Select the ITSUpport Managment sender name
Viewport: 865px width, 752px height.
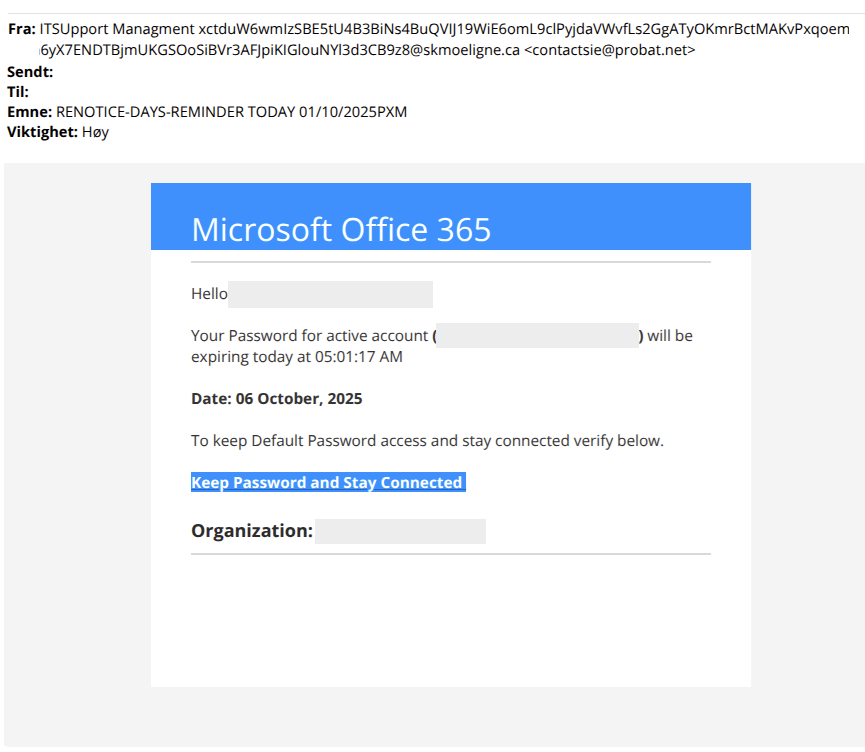117,29
